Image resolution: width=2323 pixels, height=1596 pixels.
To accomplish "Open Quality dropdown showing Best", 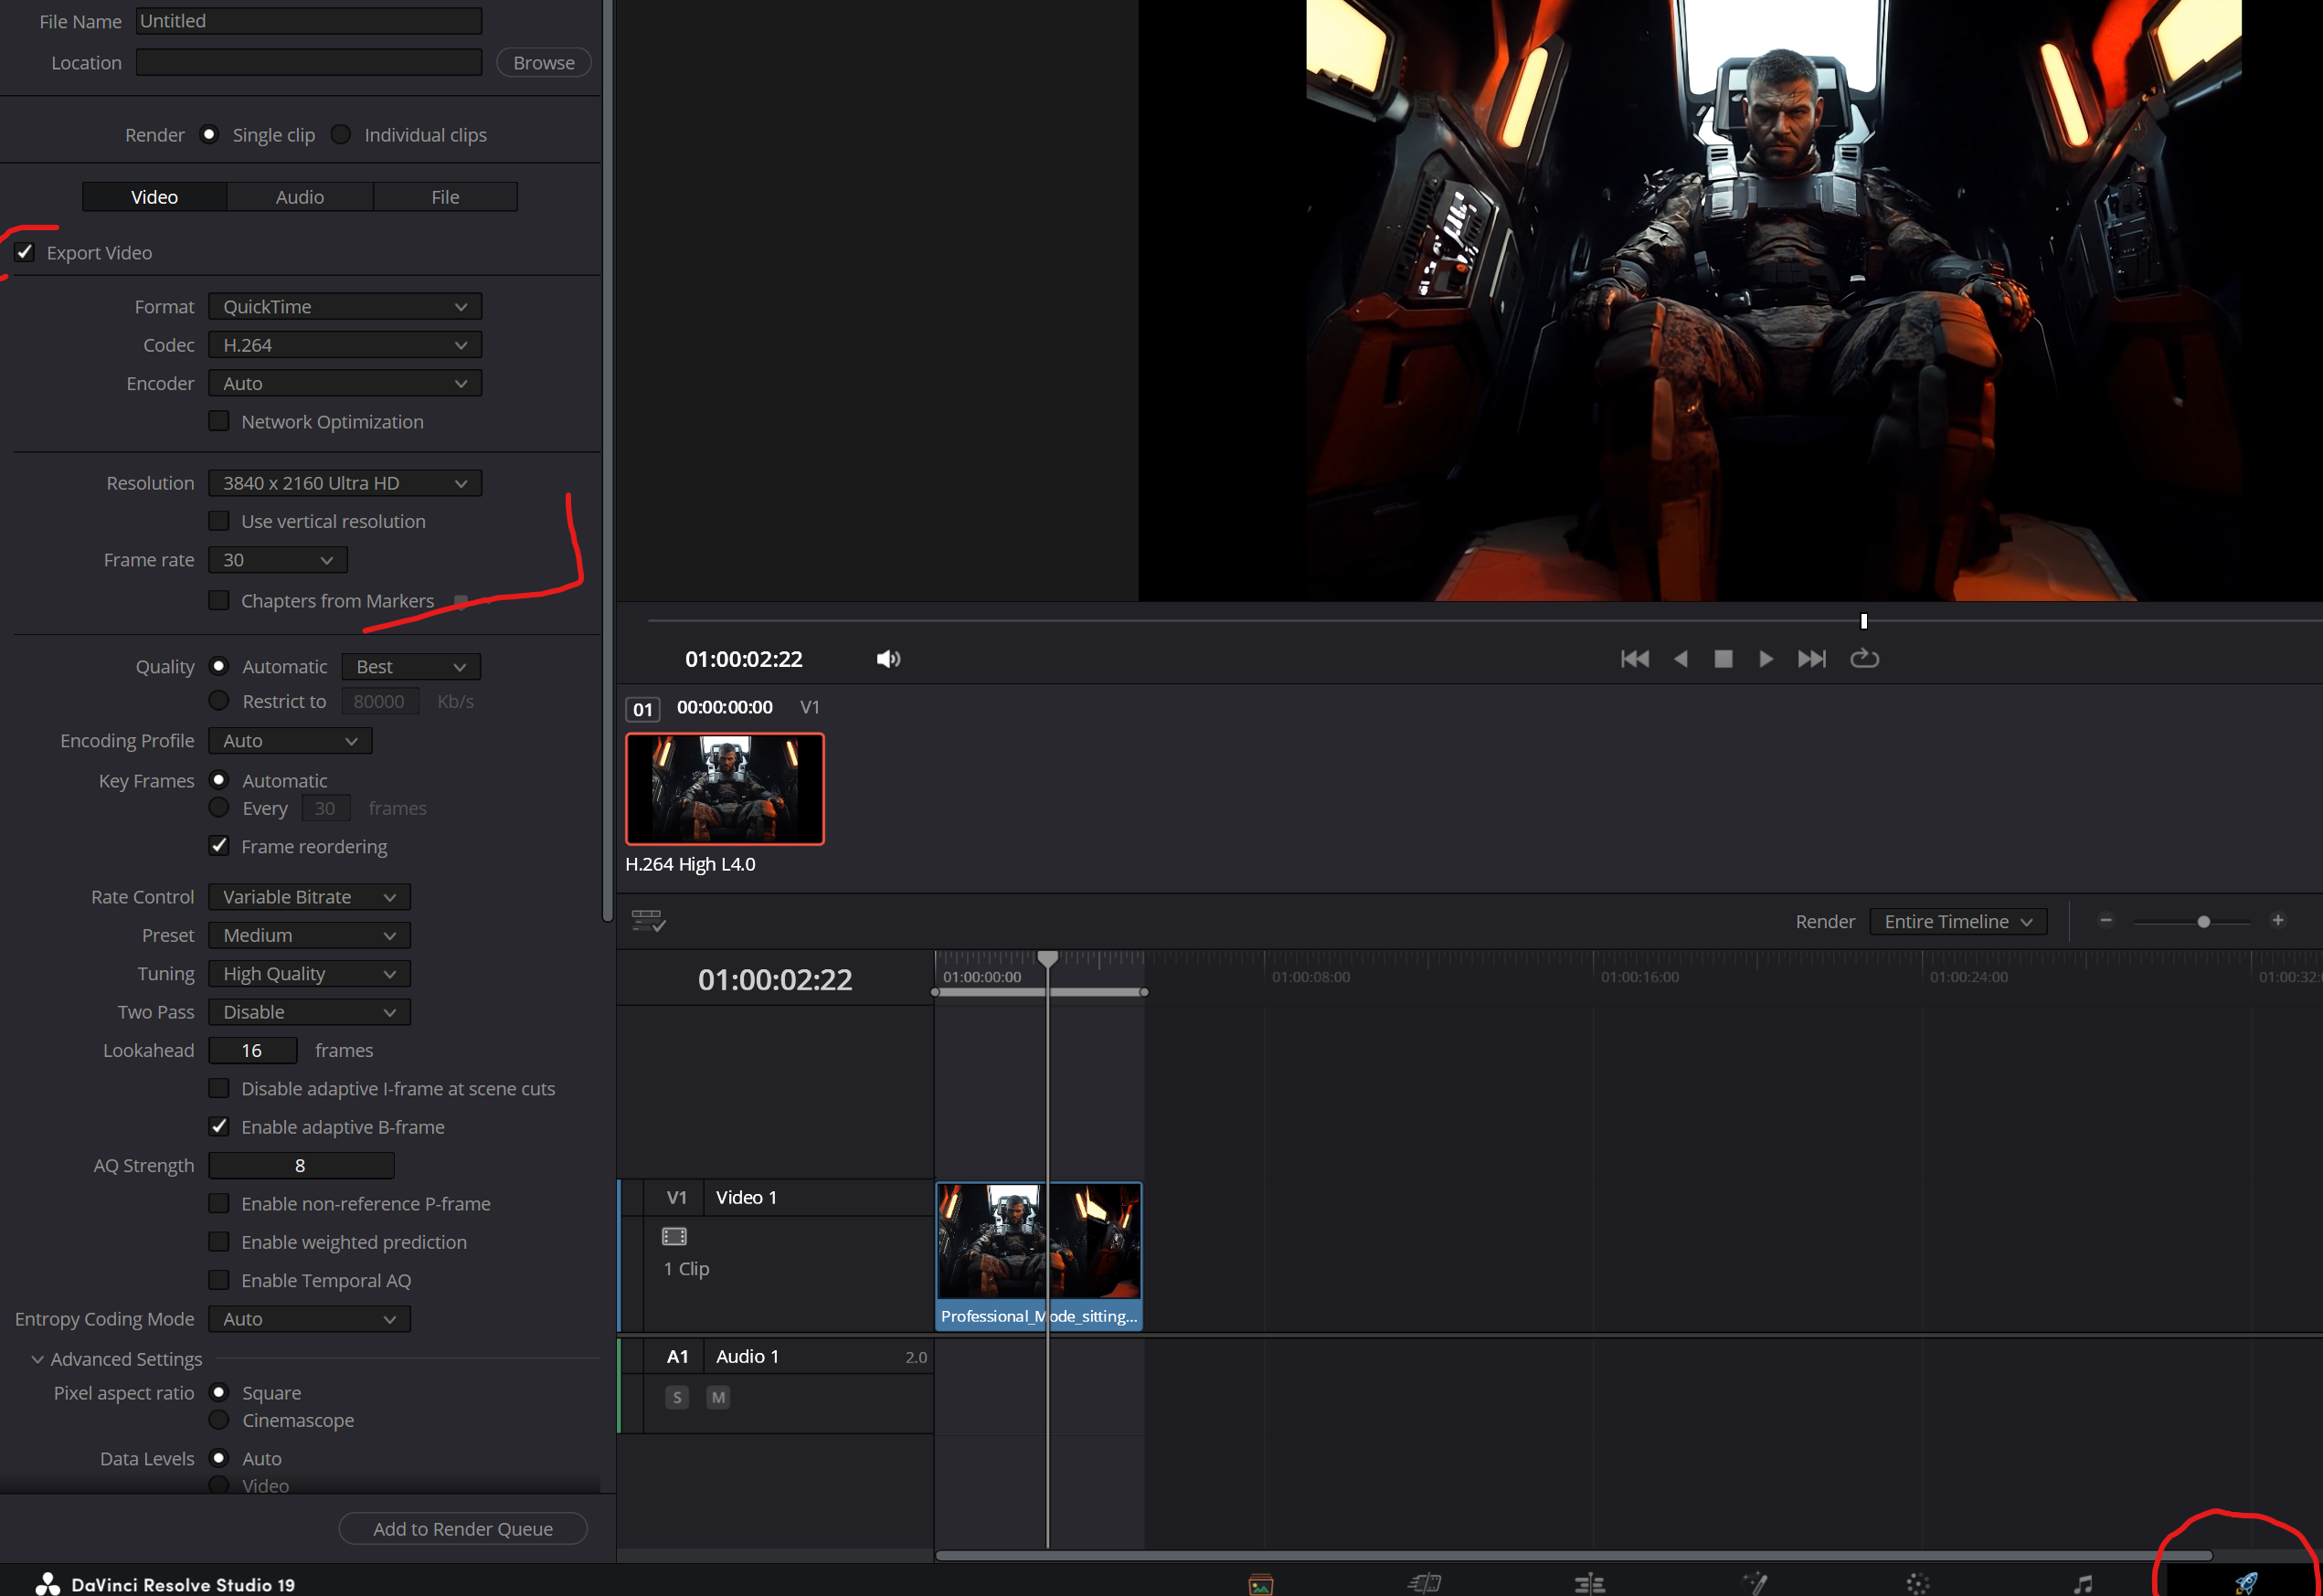I will (411, 666).
